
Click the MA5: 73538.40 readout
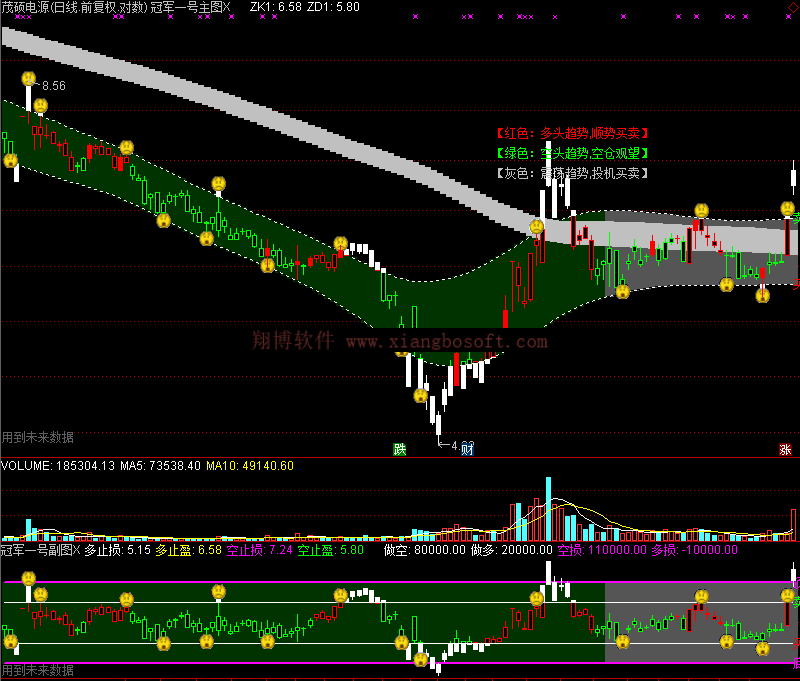[160, 466]
